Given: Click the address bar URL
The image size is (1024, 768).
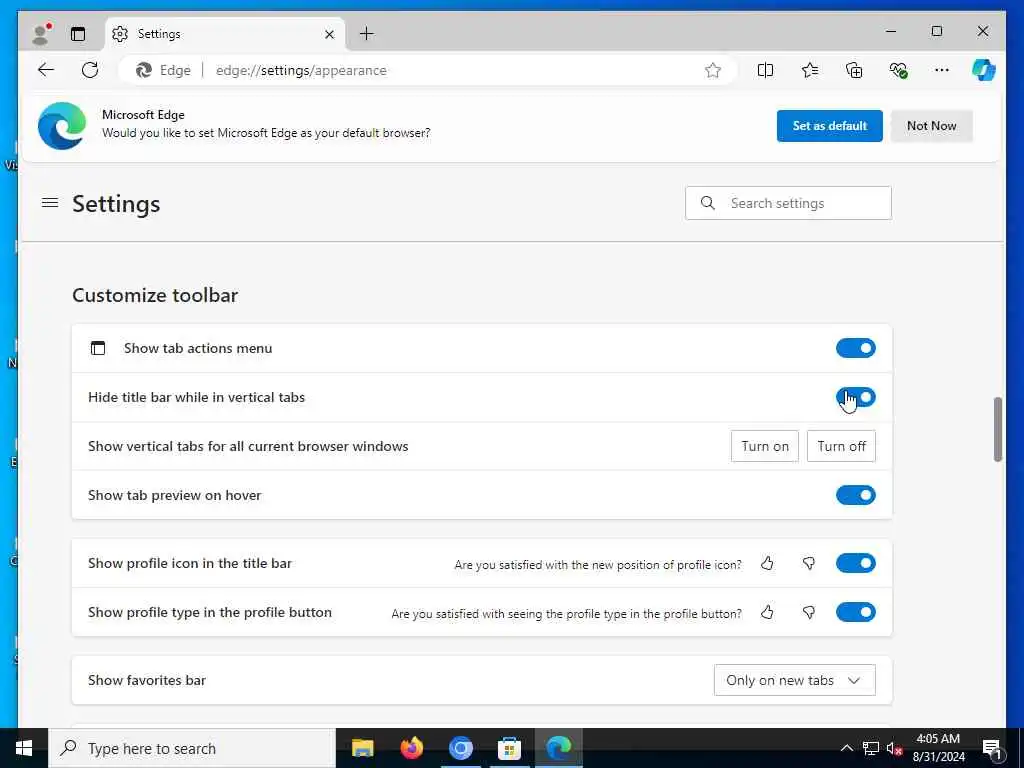Looking at the screenshot, I should [301, 70].
